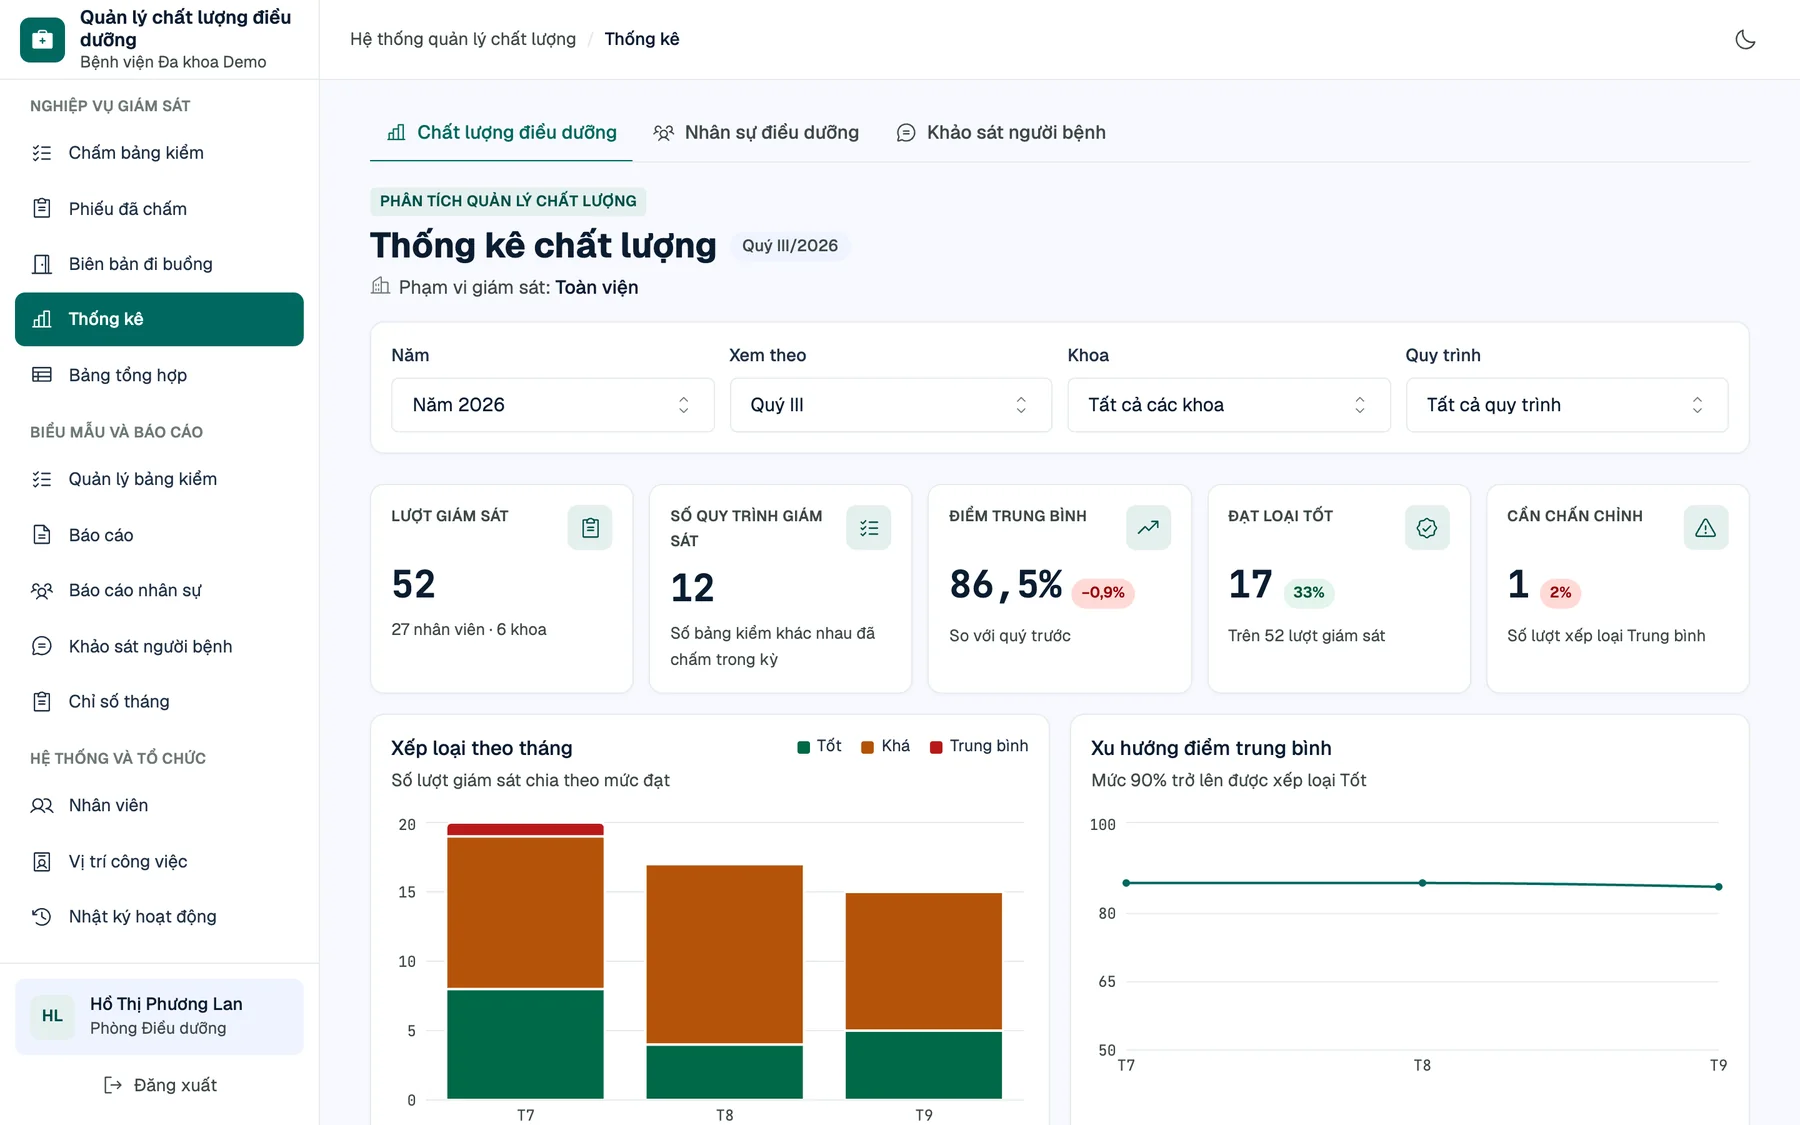This screenshot has height=1125, width=1800.
Task: Toggle dark mode moon icon
Action: pos(1745,39)
